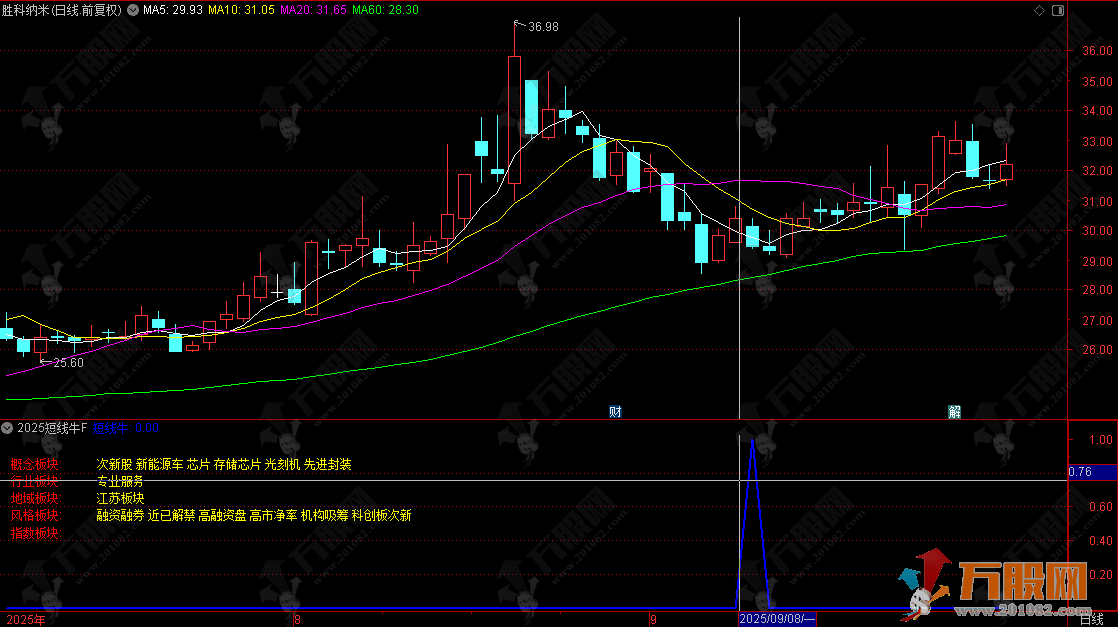Click the 0.76 indicator value tag
This screenshot has height=627, width=1118.
(1079, 472)
